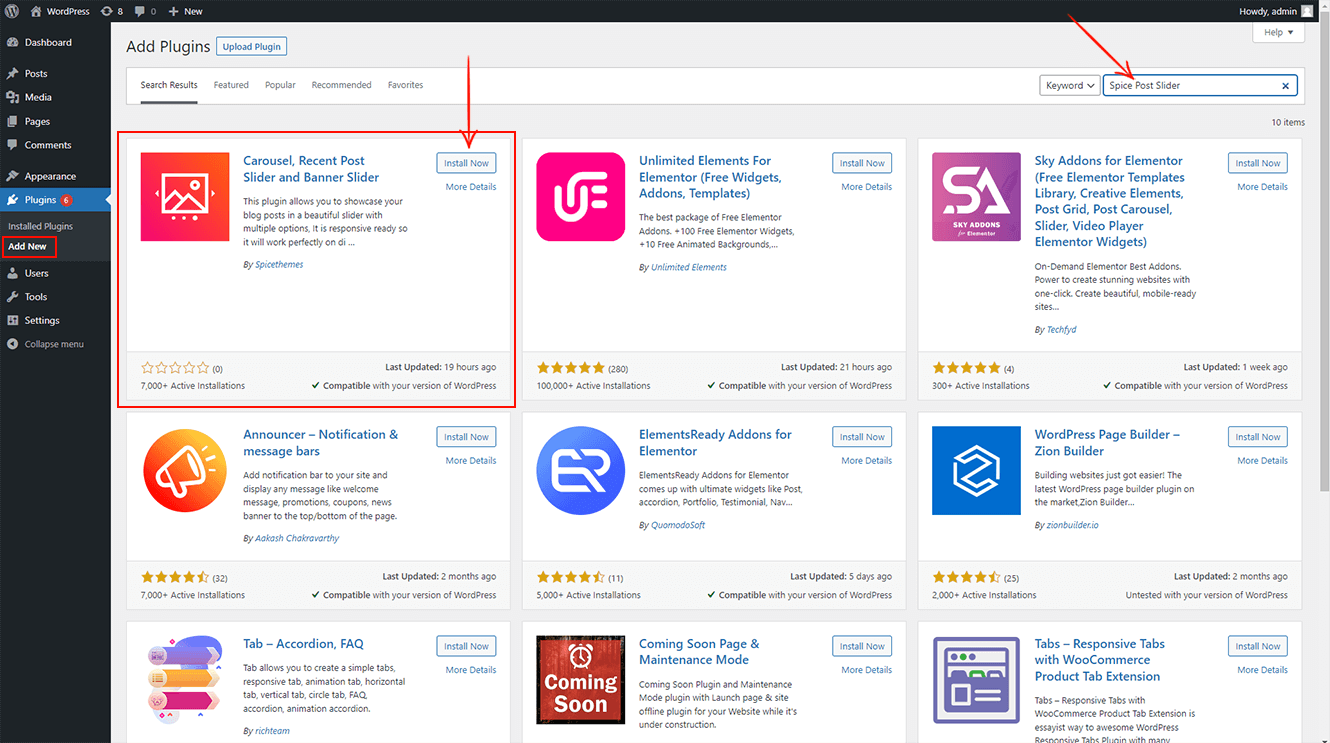Open Installed Plugins submenu item
The image size is (1330, 743).
41,226
